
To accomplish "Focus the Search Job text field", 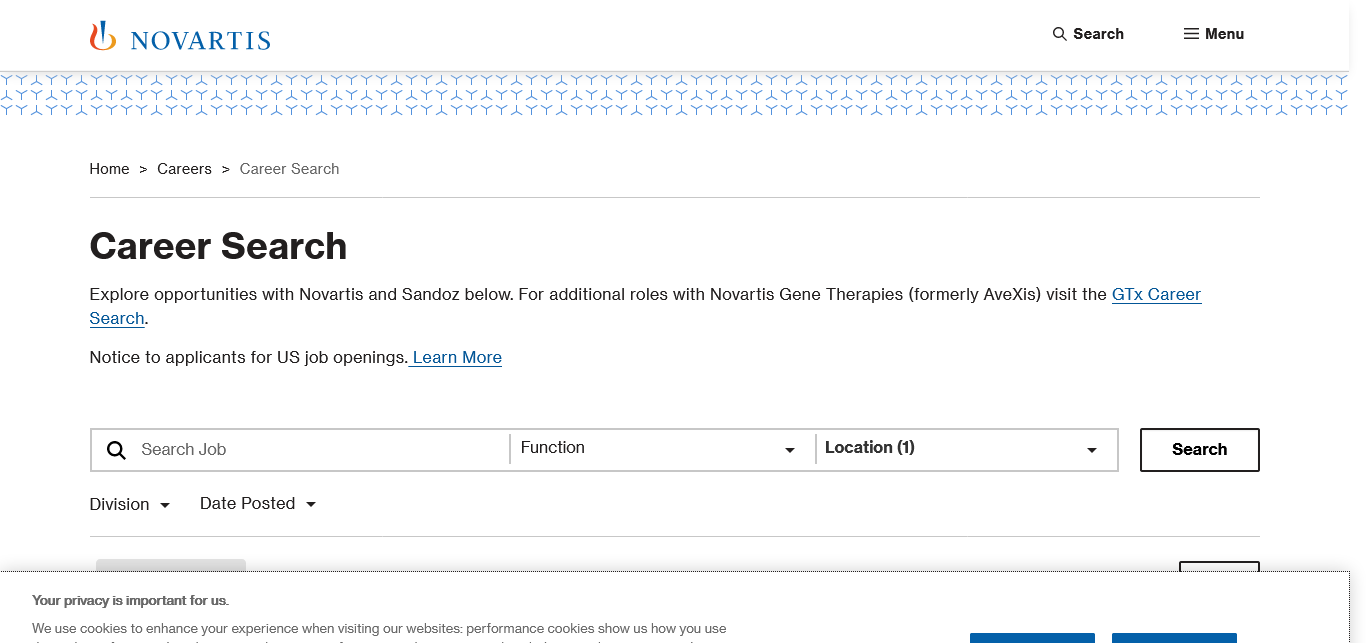I will [x=320, y=450].
